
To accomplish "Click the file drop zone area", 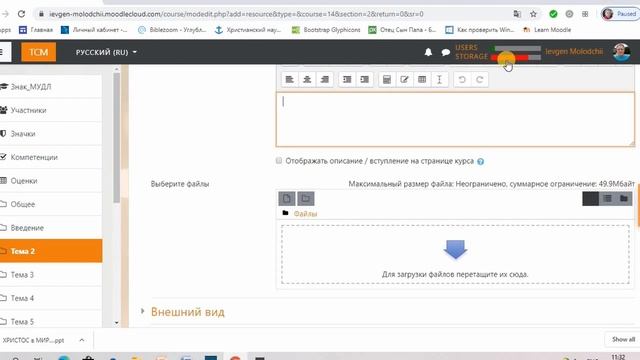I will 455,254.
